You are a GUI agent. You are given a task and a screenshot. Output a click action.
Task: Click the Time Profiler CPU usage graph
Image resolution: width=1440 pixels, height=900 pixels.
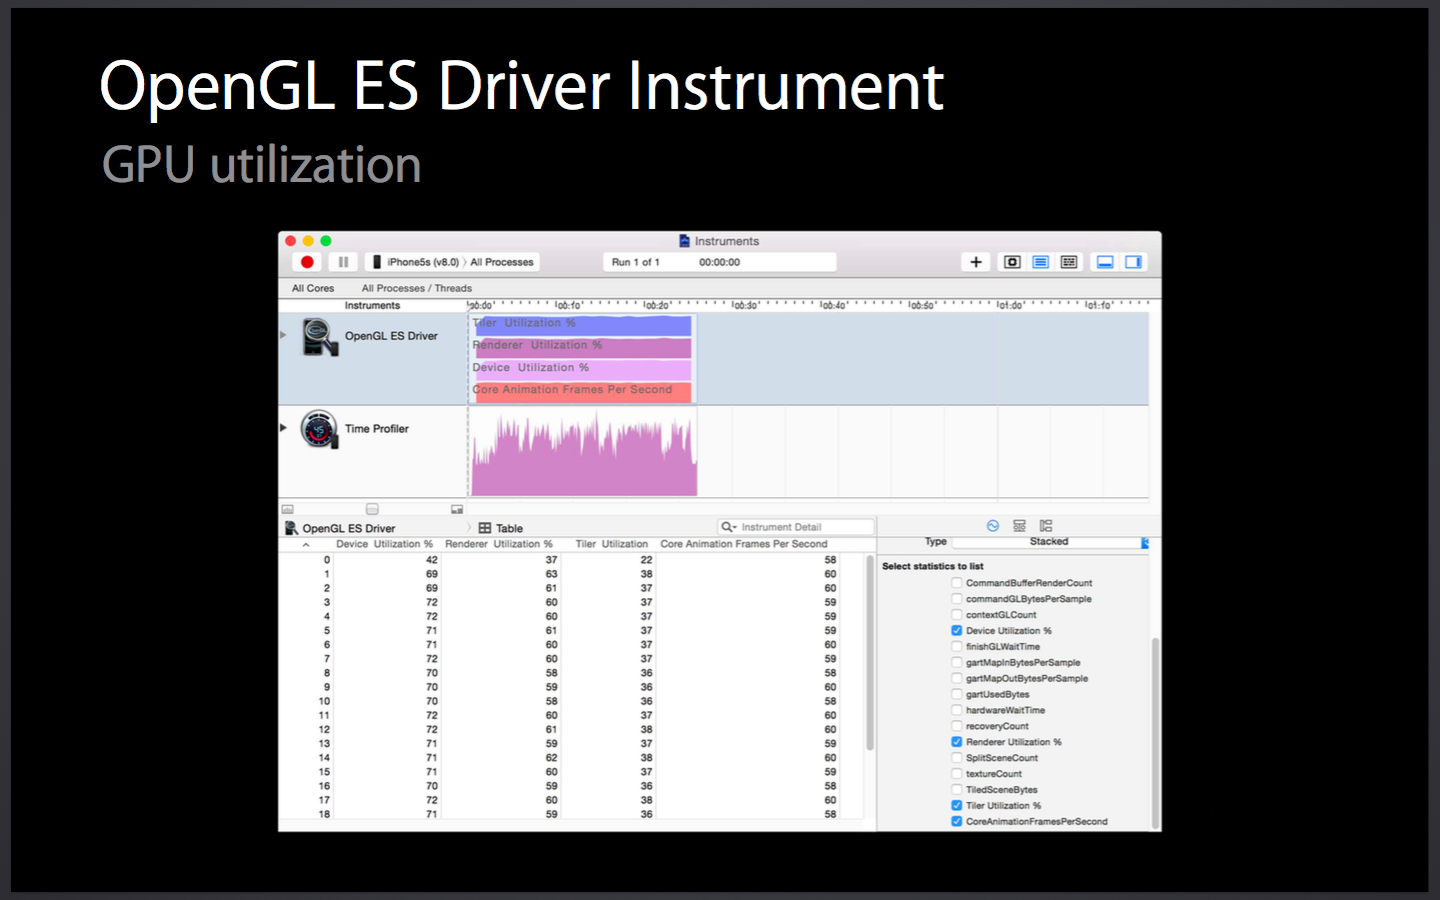(x=584, y=453)
